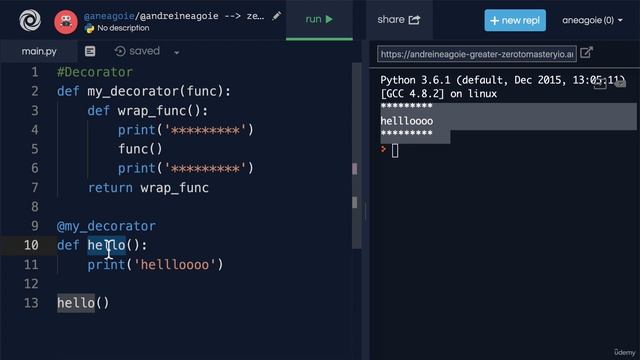Expand the dropdown arrow beside saved
The width and height of the screenshot is (640, 360).
coord(176,52)
